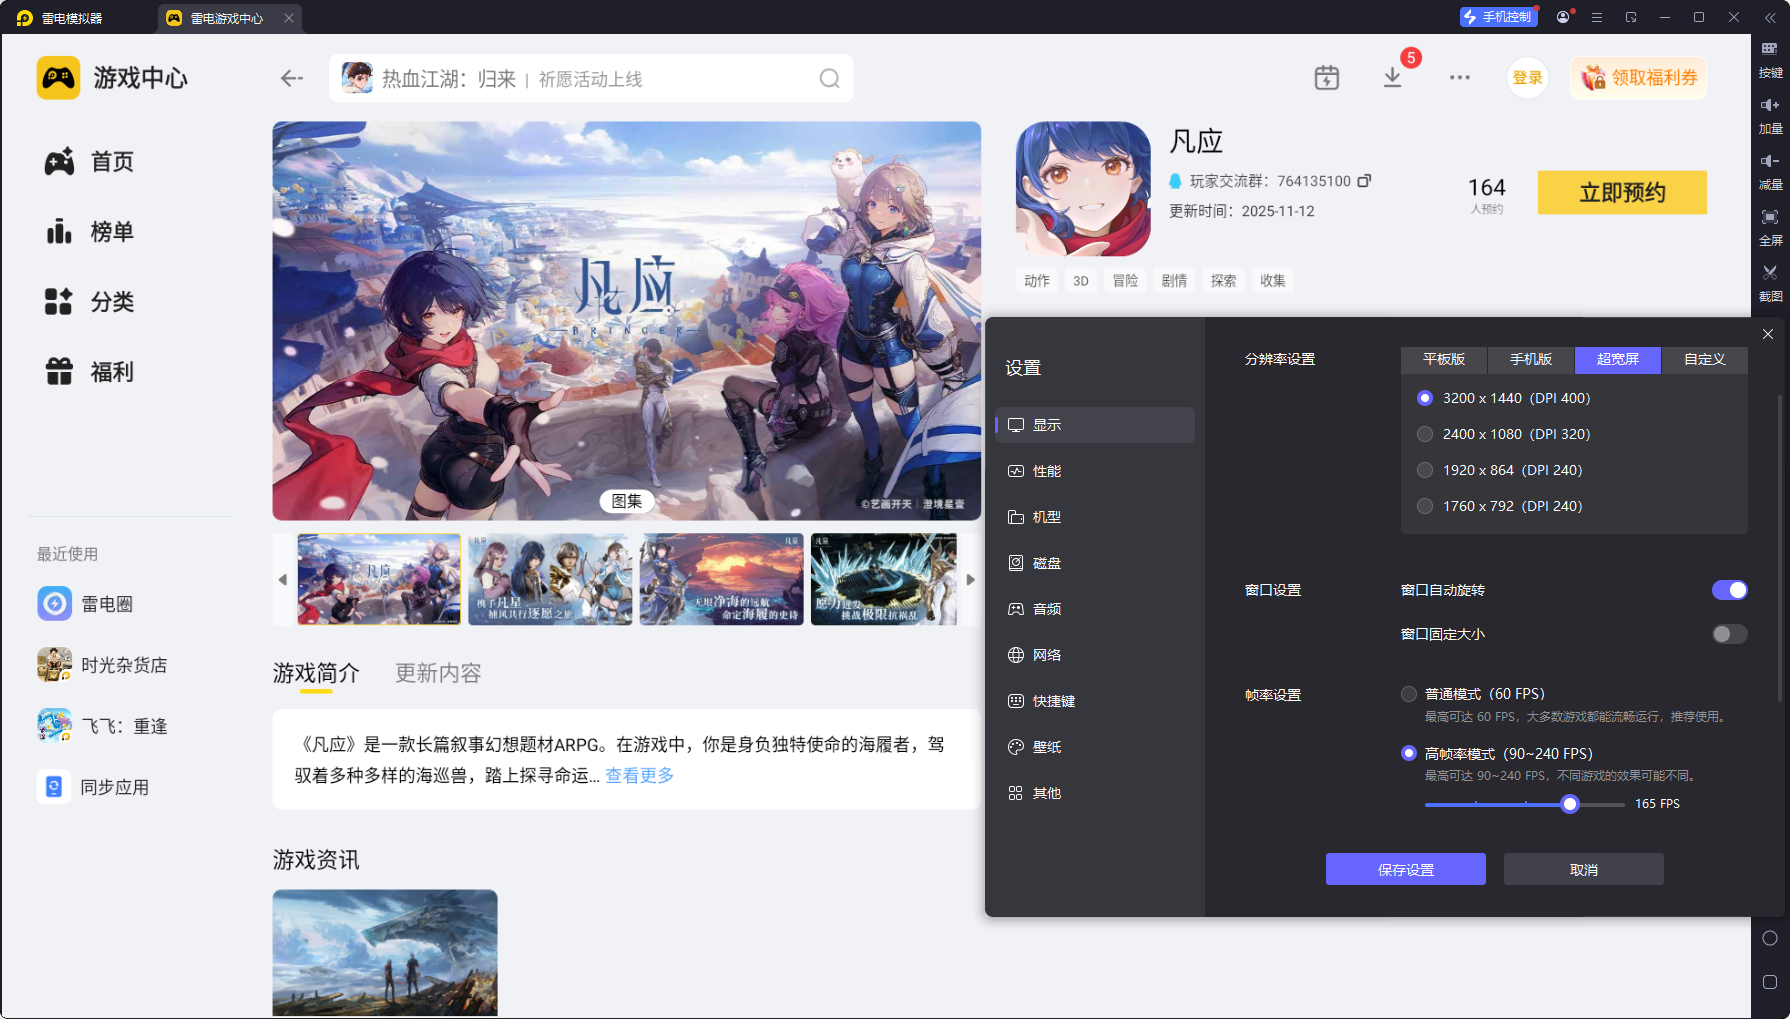
Task: Close the settings panel
Action: pyautogui.click(x=1768, y=334)
